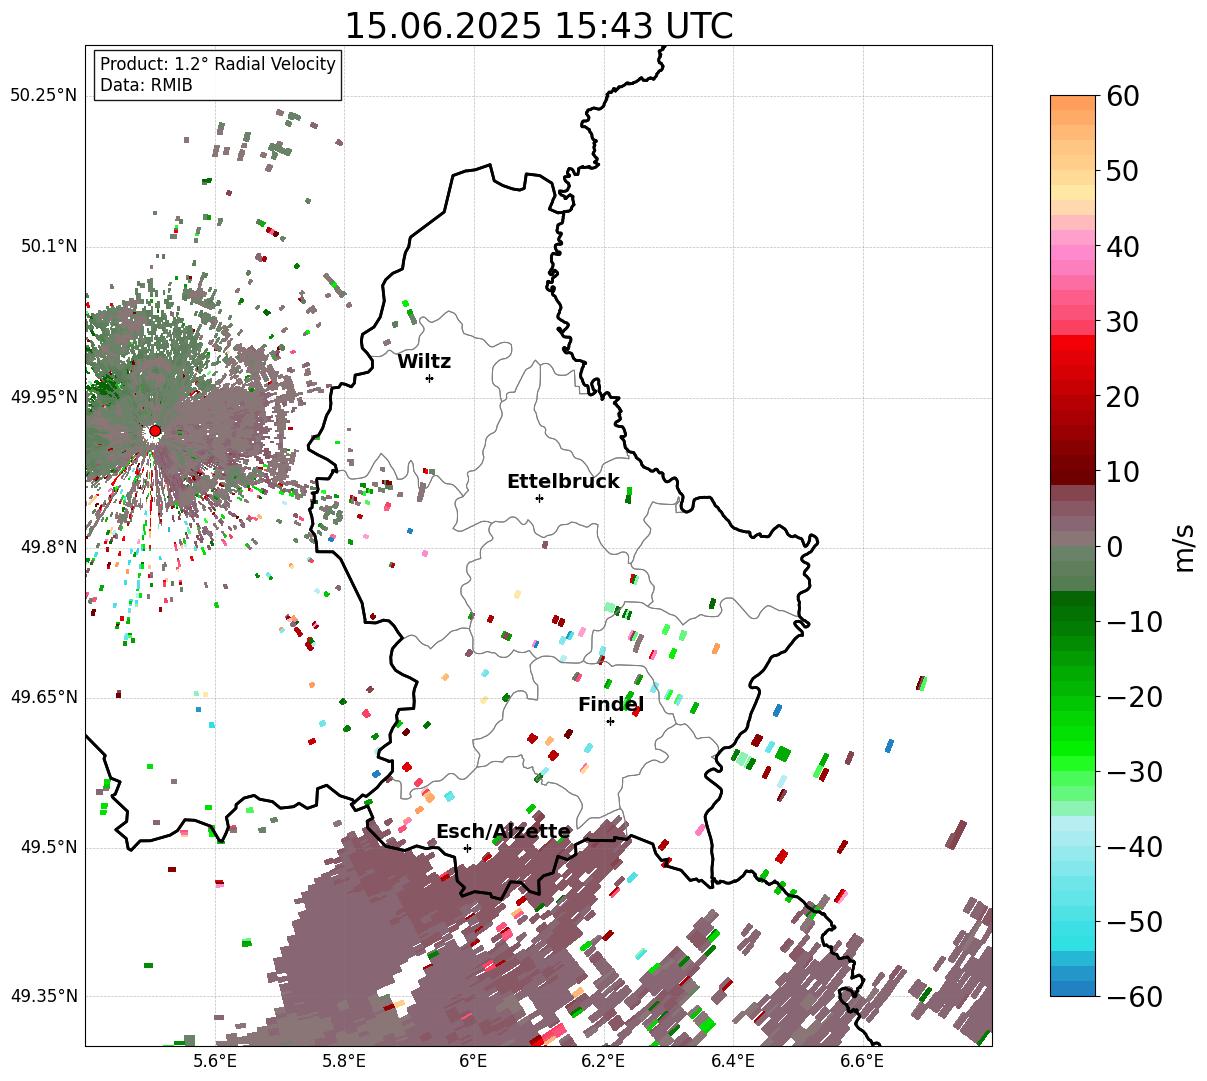Click the Findel label
This screenshot has height=1081, width=1207.
[611, 705]
